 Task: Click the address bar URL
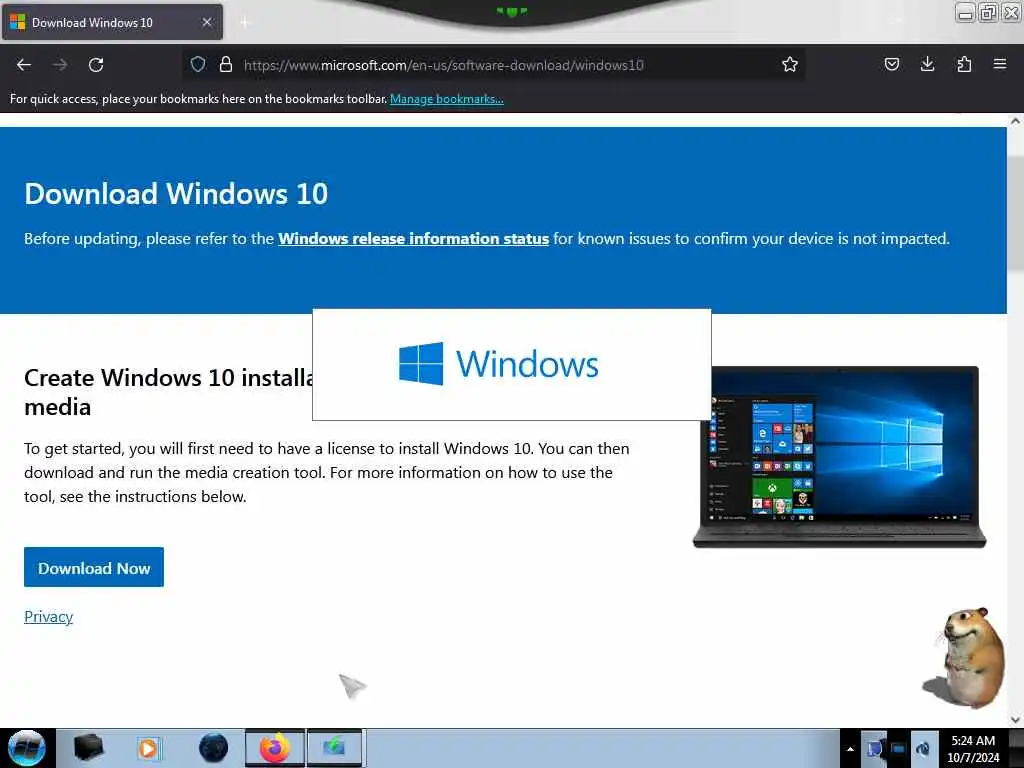(443, 65)
